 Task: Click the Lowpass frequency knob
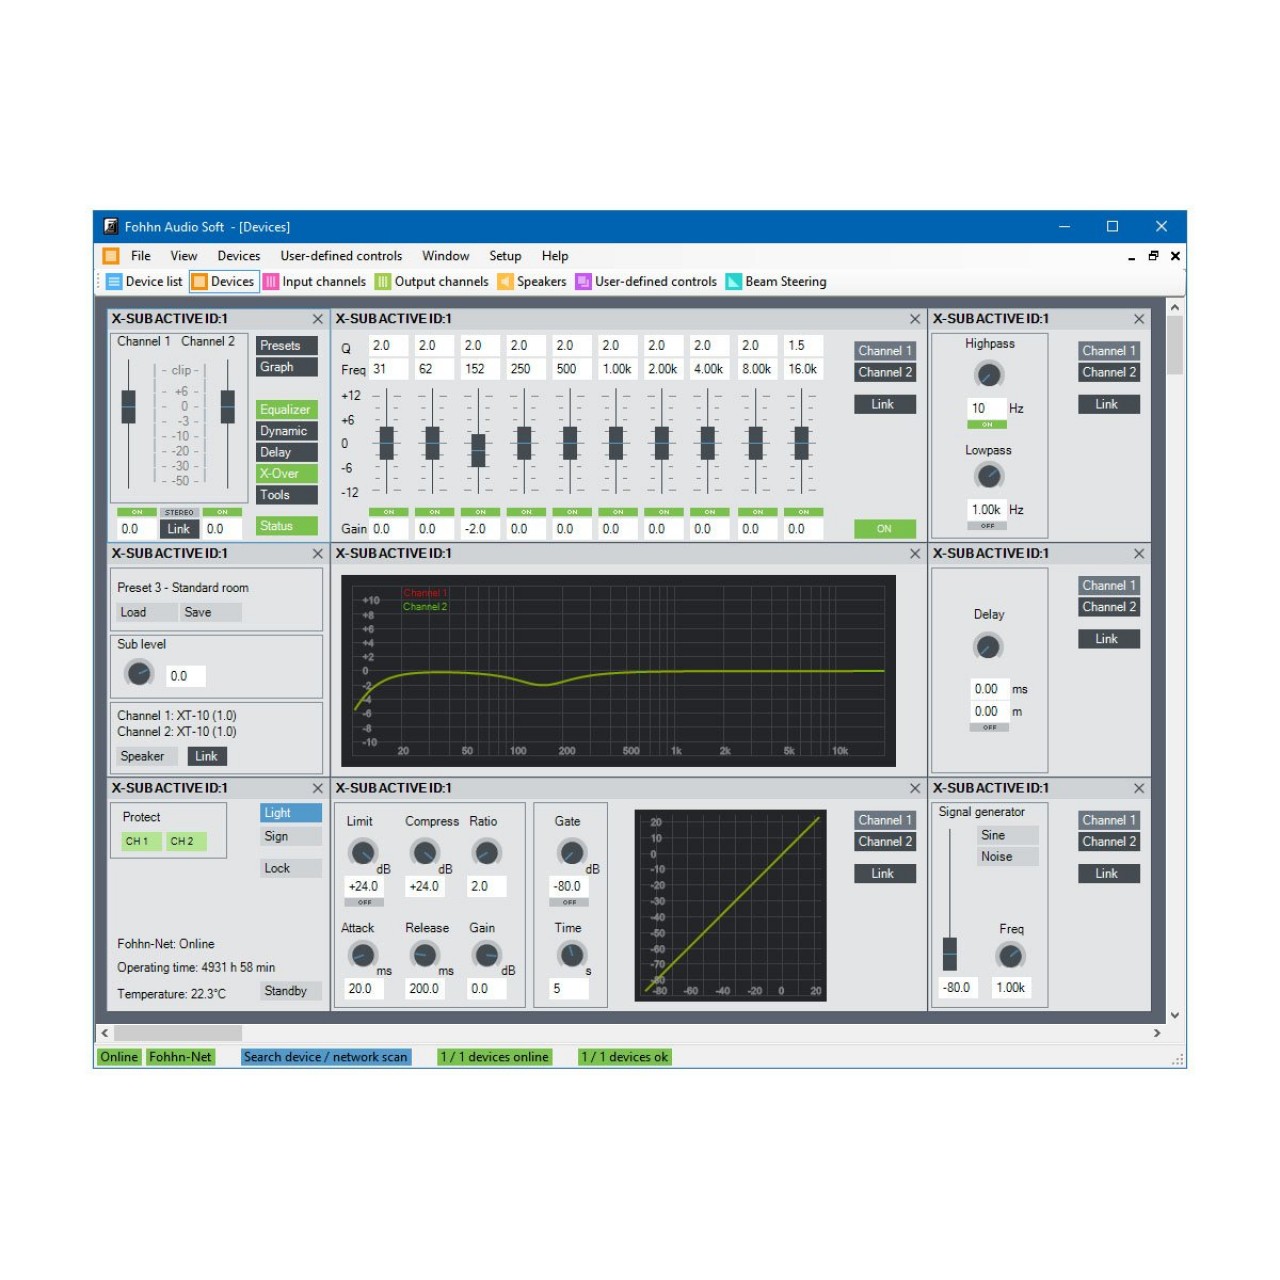988,476
